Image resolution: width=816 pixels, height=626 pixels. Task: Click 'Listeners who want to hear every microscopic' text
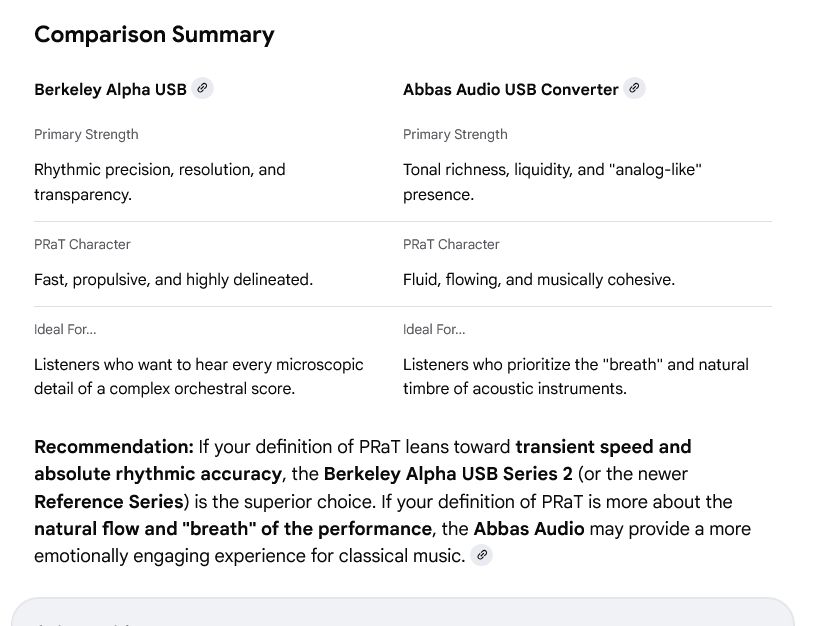[x=198, y=365]
